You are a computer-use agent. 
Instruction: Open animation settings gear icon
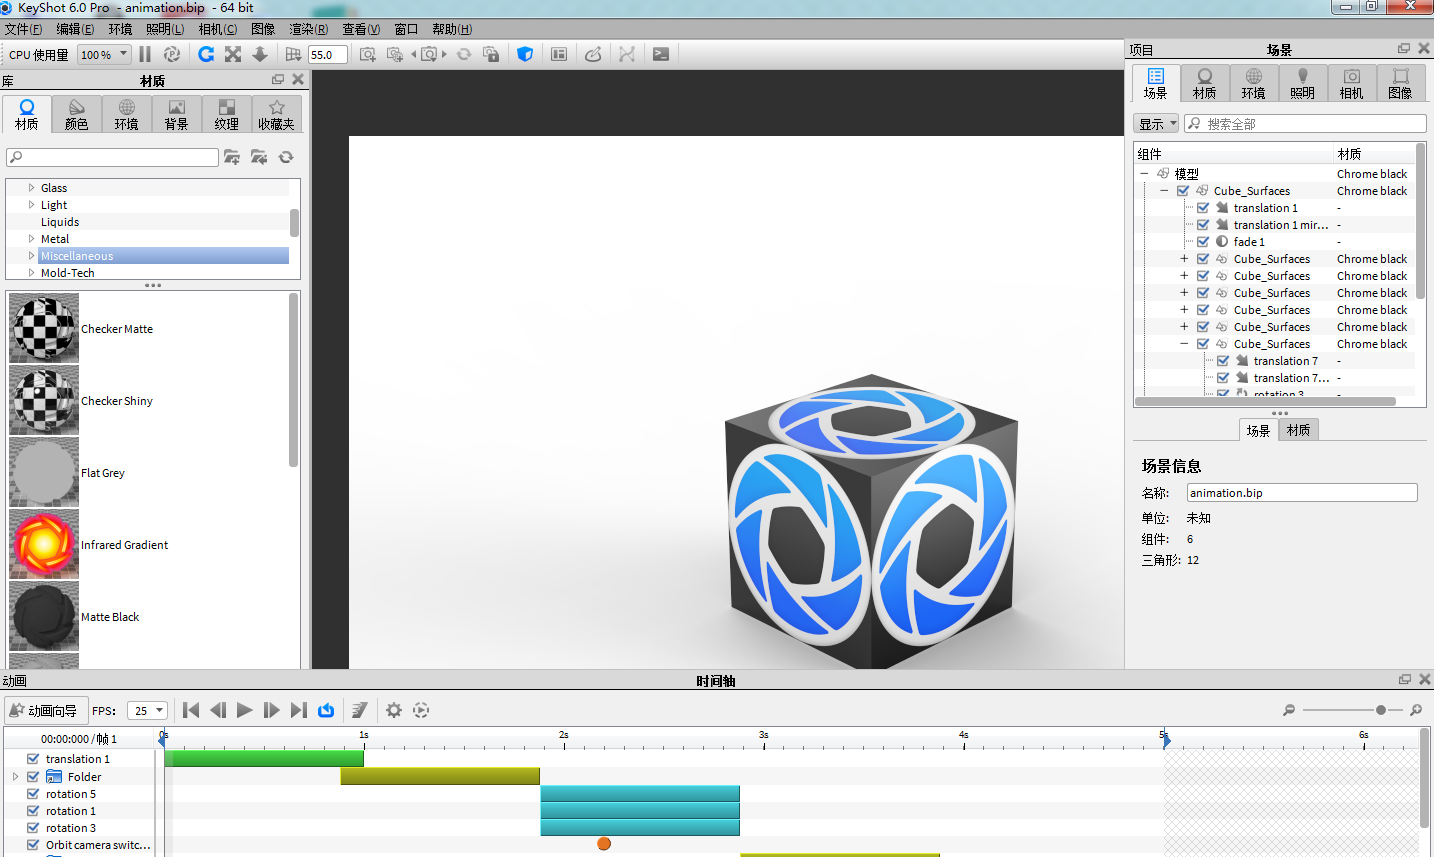pos(394,710)
